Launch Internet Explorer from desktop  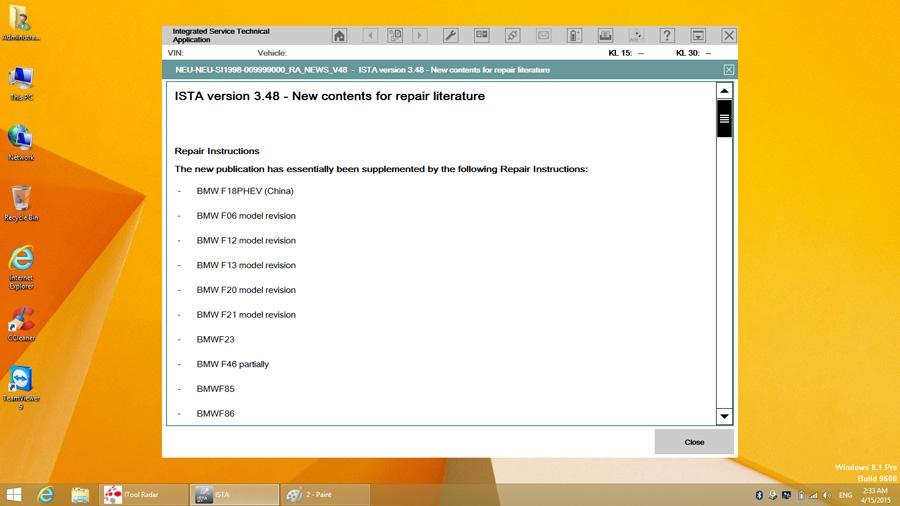(x=21, y=267)
